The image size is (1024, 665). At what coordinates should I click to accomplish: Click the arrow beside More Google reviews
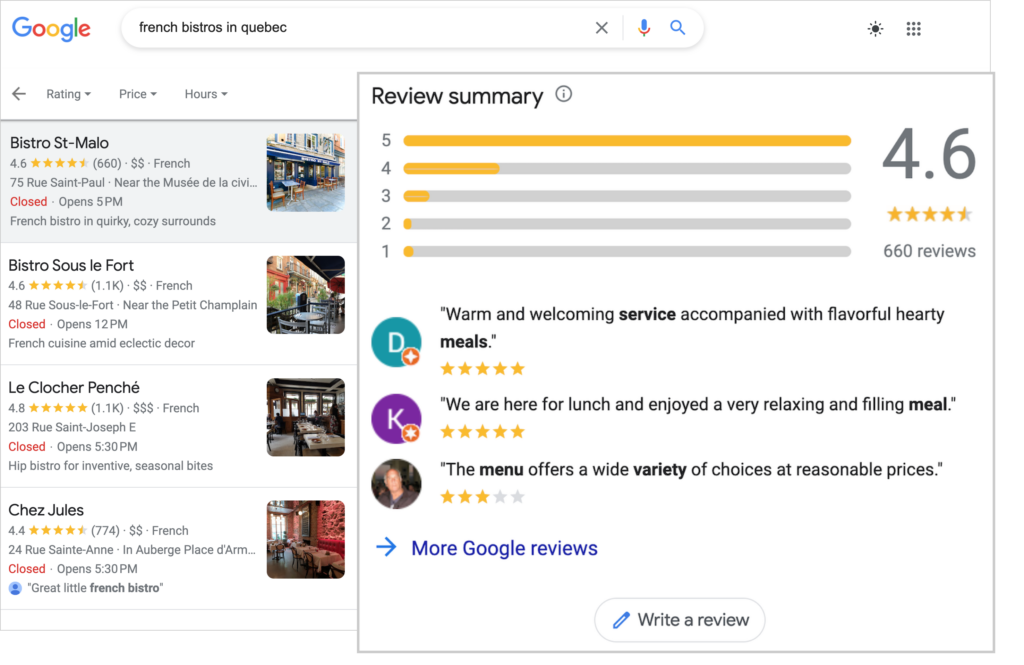[387, 547]
